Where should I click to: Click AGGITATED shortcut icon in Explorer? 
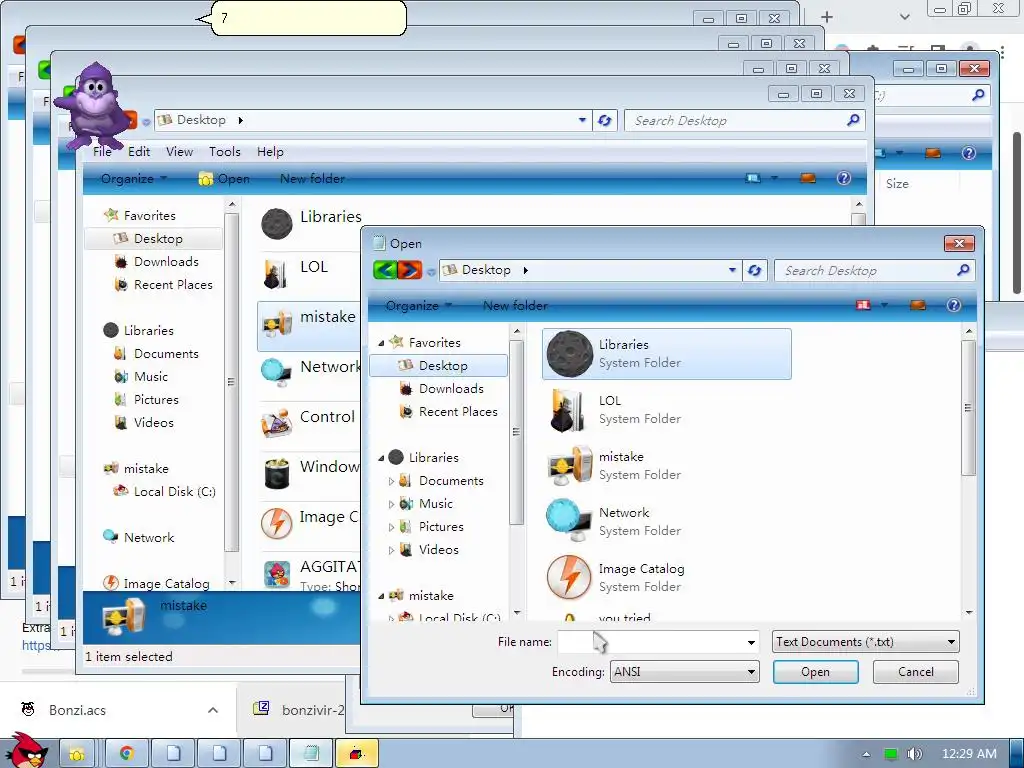277,574
